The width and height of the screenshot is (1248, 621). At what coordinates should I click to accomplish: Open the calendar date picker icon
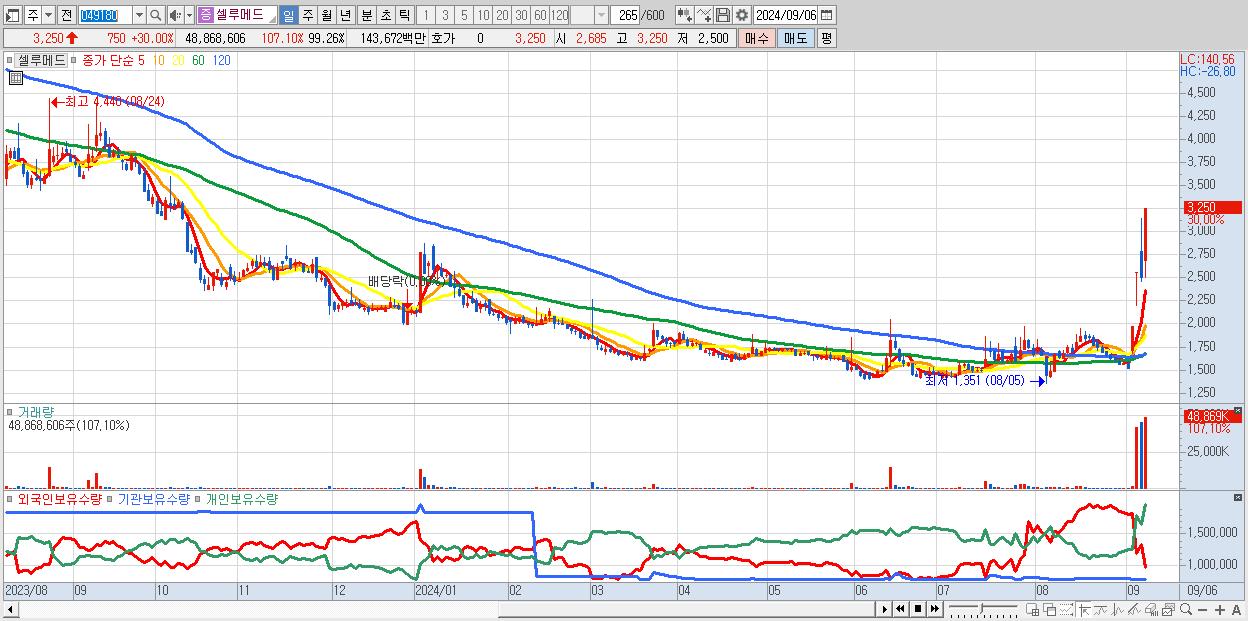[x=827, y=16]
